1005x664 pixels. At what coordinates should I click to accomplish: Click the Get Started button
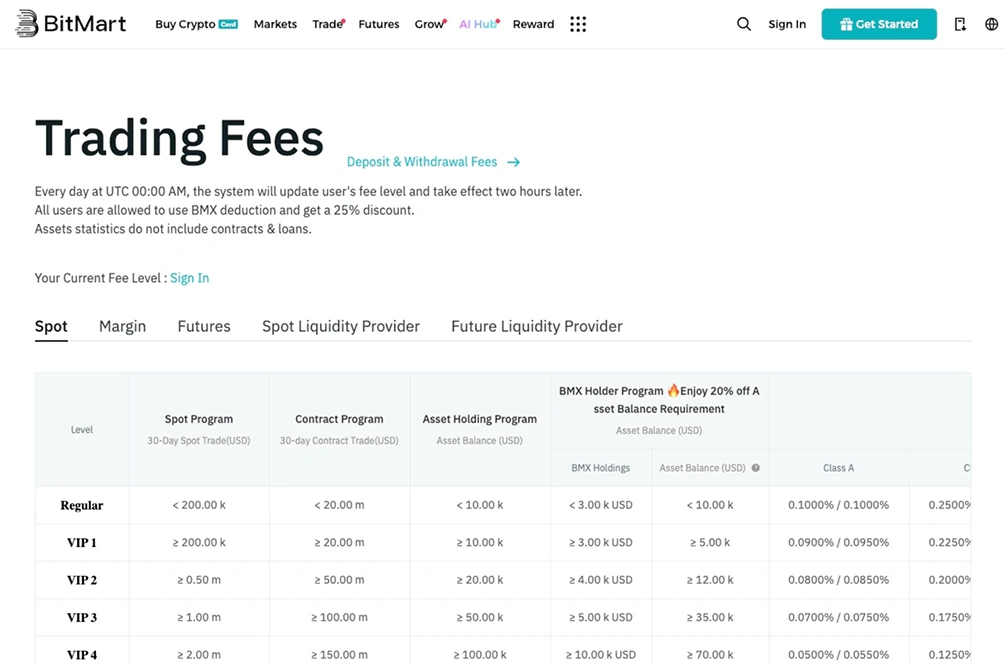point(879,23)
